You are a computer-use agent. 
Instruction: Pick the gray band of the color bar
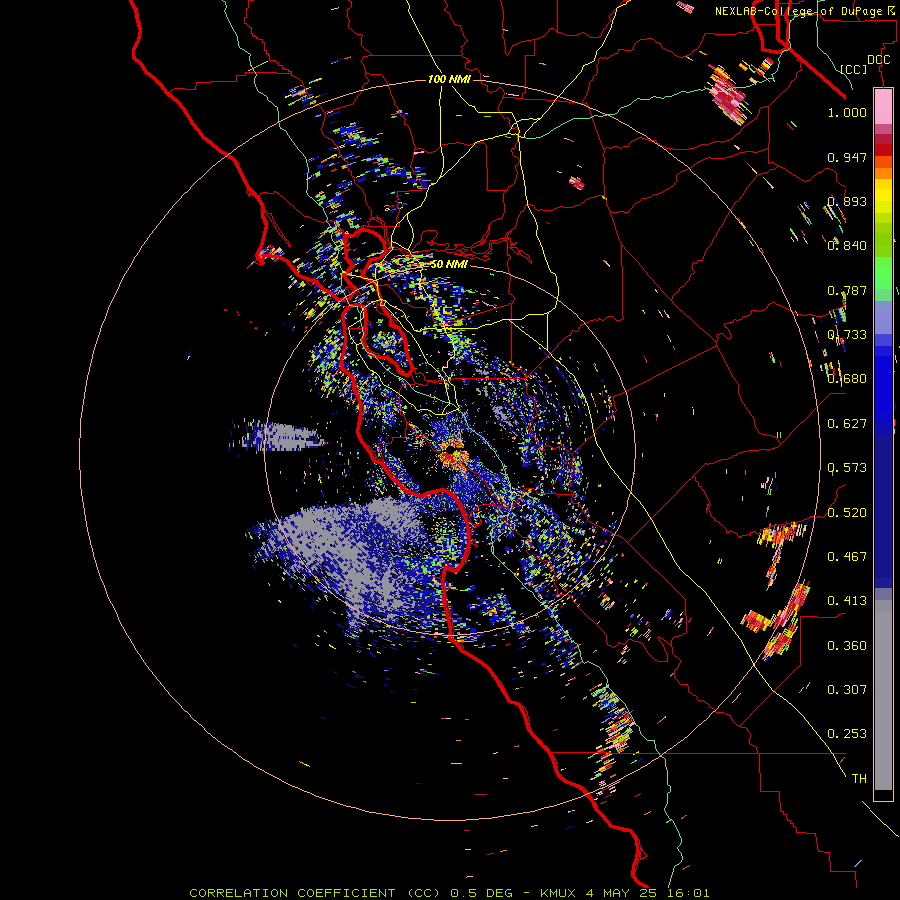pos(883,695)
